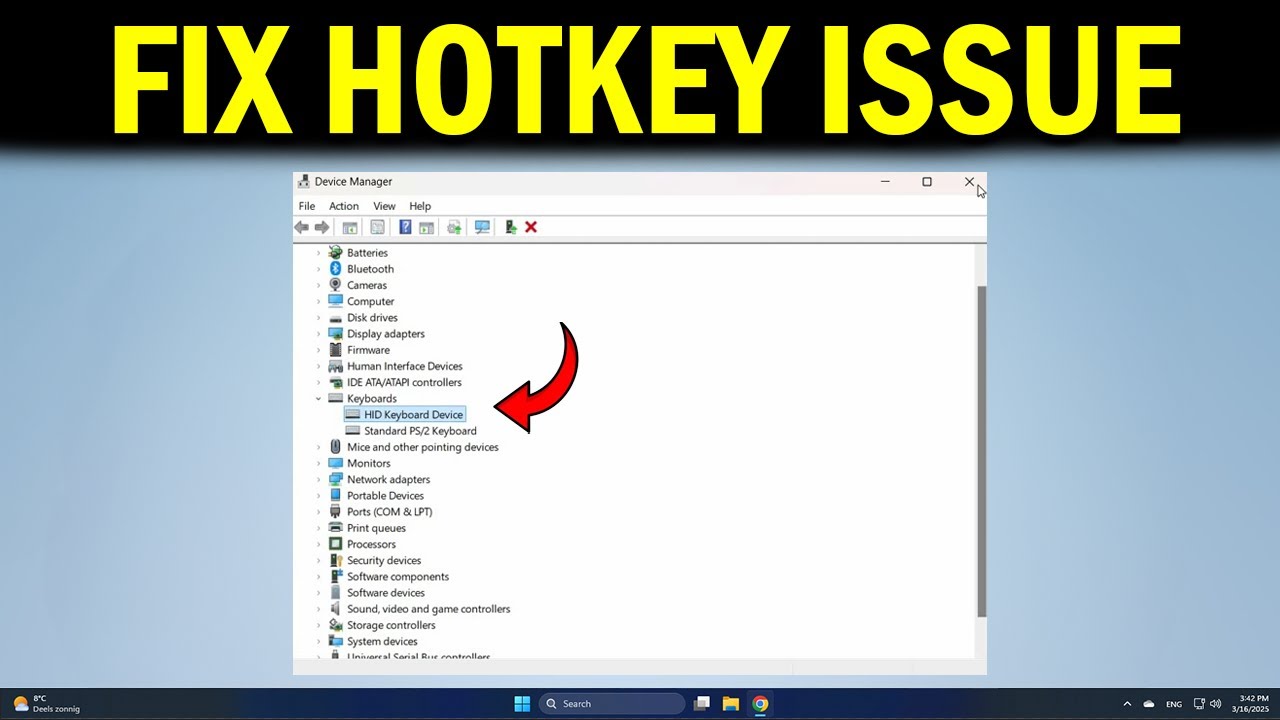The height and width of the screenshot is (720, 1280).
Task: Click the Back arrow in the toolbar
Action: pyautogui.click(x=301, y=227)
